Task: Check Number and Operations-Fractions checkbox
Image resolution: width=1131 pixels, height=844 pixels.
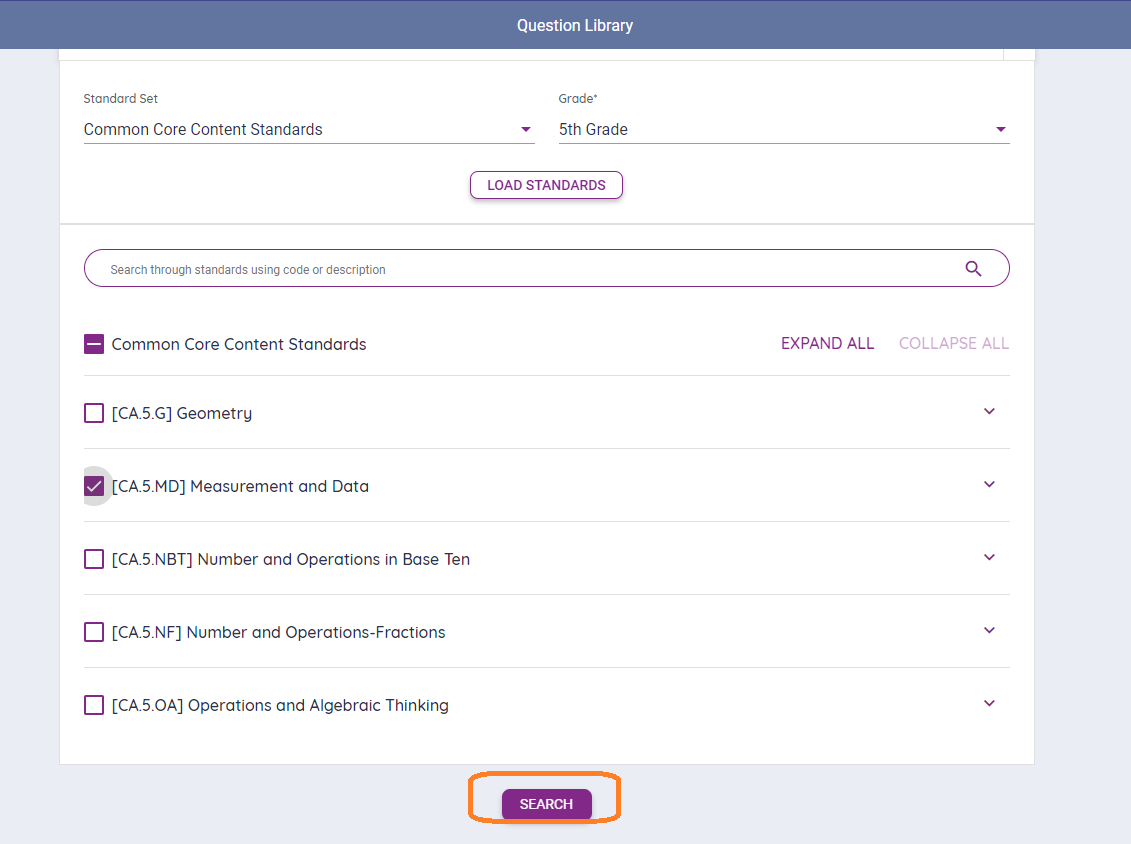Action: tap(94, 632)
